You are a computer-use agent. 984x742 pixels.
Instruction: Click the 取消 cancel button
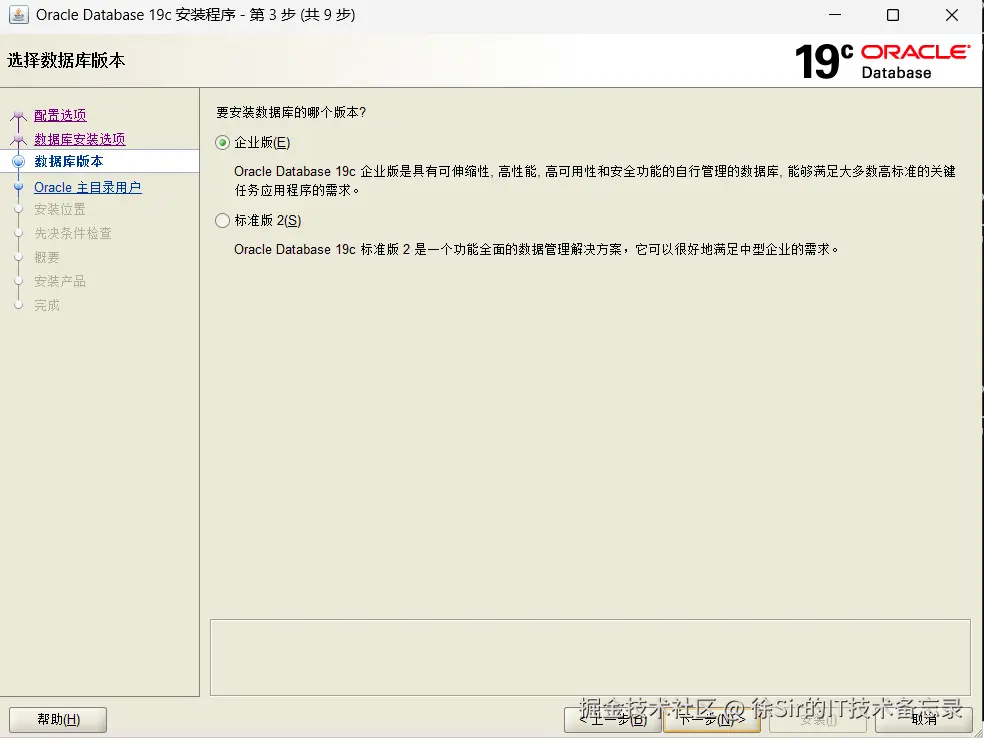coord(924,719)
